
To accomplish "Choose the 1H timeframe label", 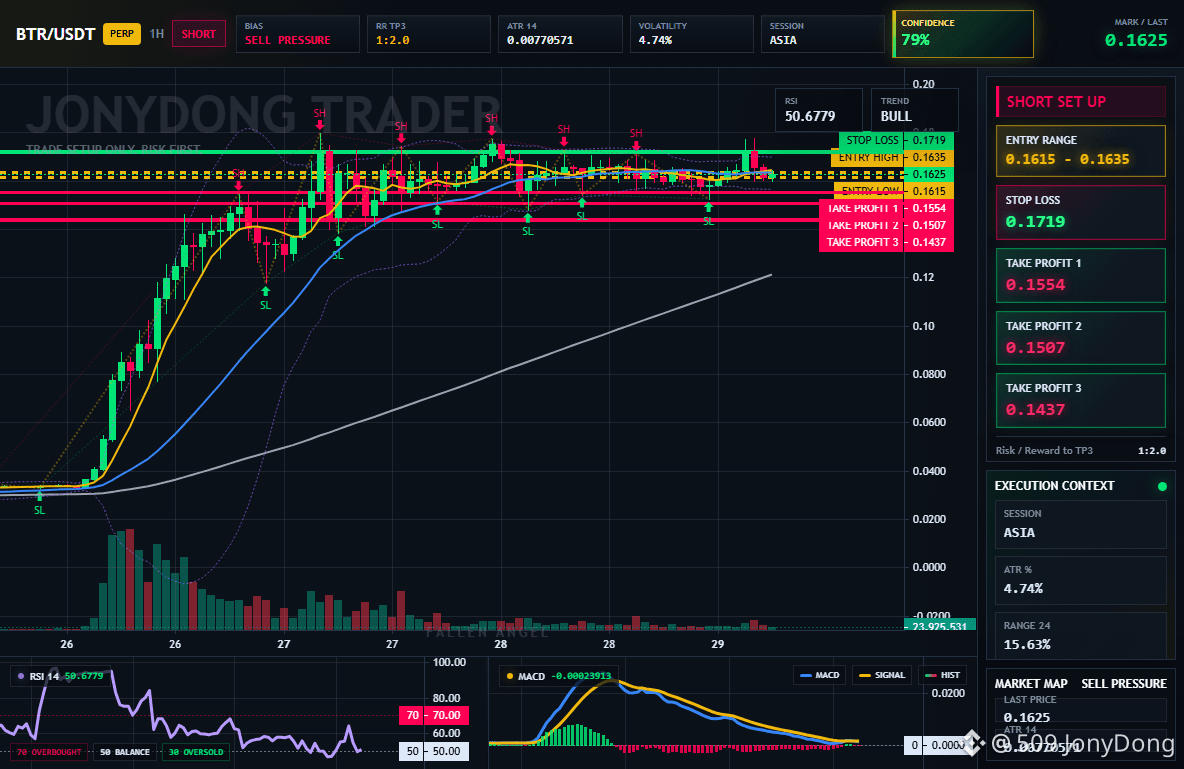I will click(156, 34).
